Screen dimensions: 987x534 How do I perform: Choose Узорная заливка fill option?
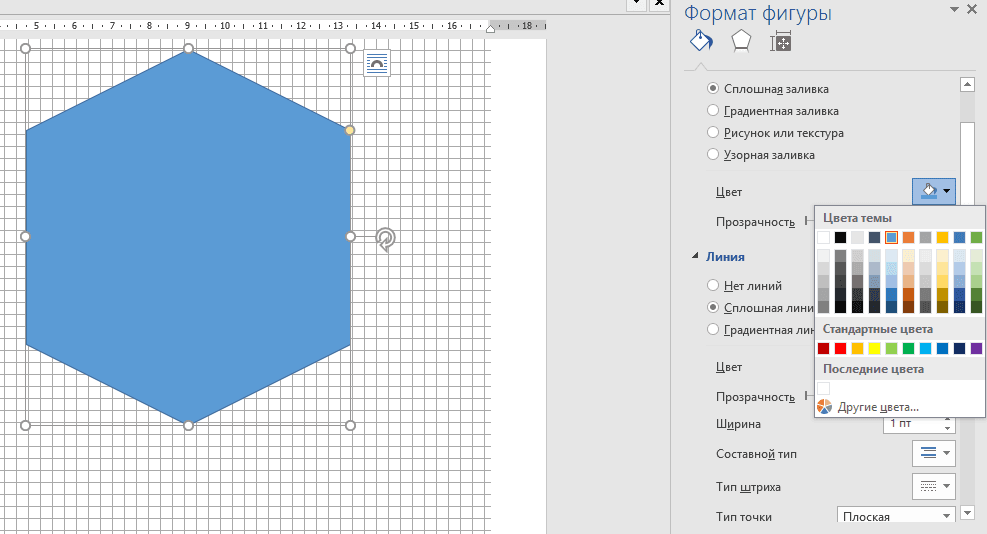pos(713,155)
